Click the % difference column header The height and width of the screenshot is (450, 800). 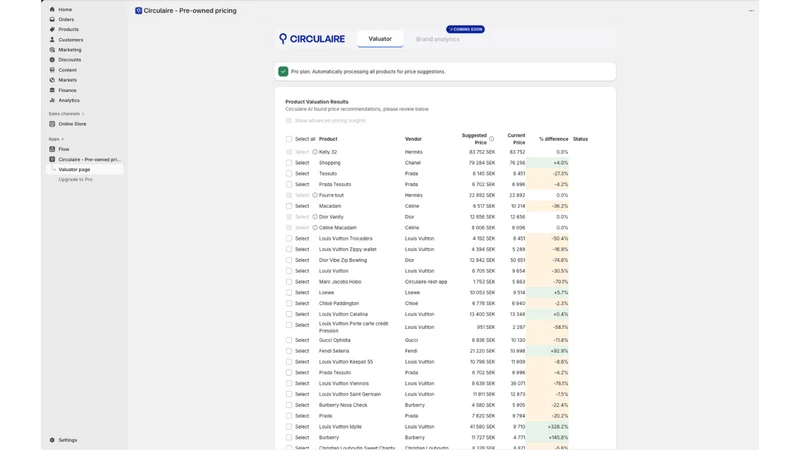click(x=554, y=139)
